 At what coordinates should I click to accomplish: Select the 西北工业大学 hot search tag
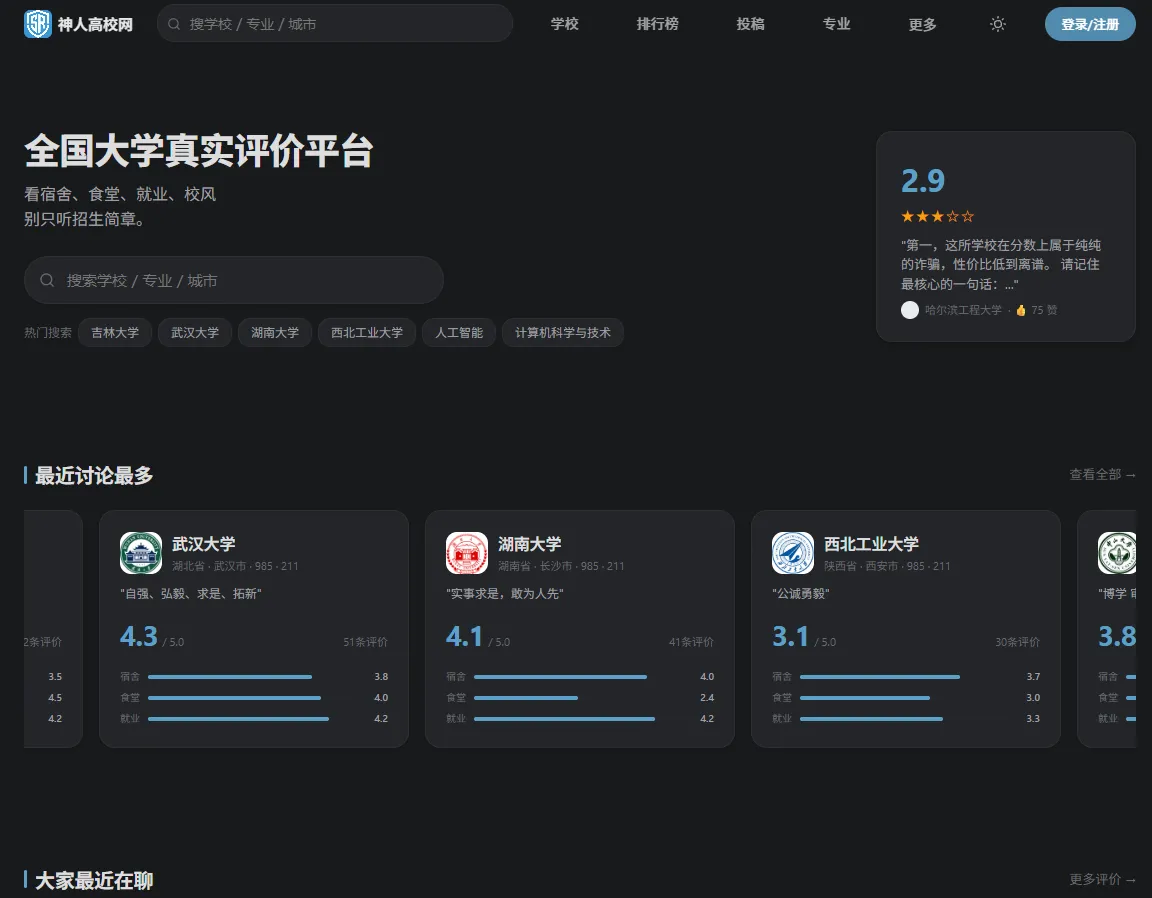[367, 332]
